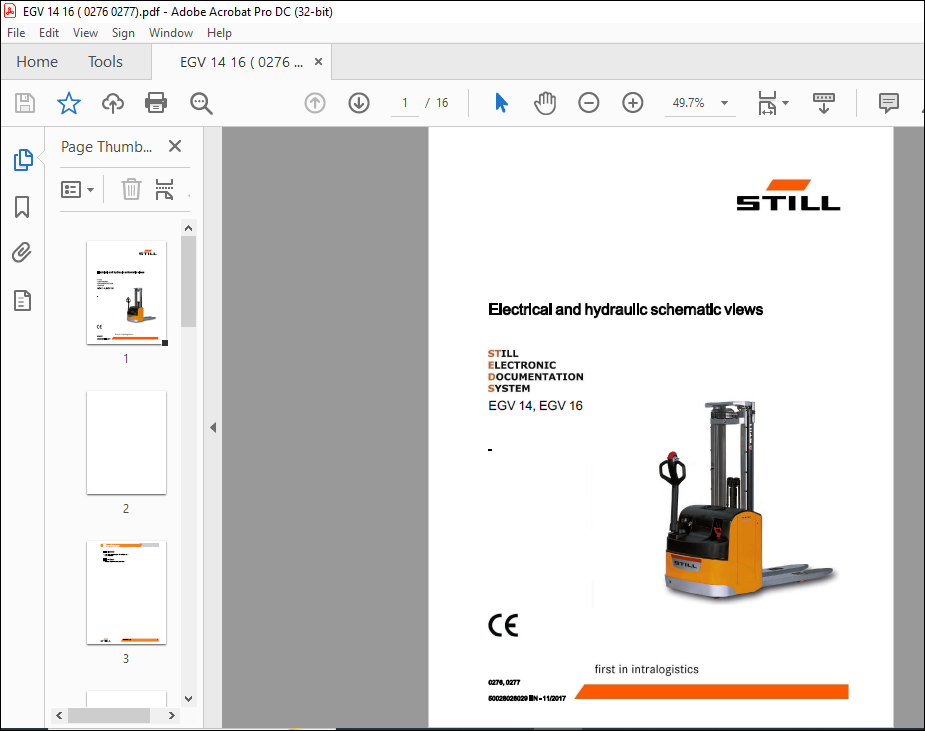
Task: Select page 2 thumbnail
Action: [126, 442]
